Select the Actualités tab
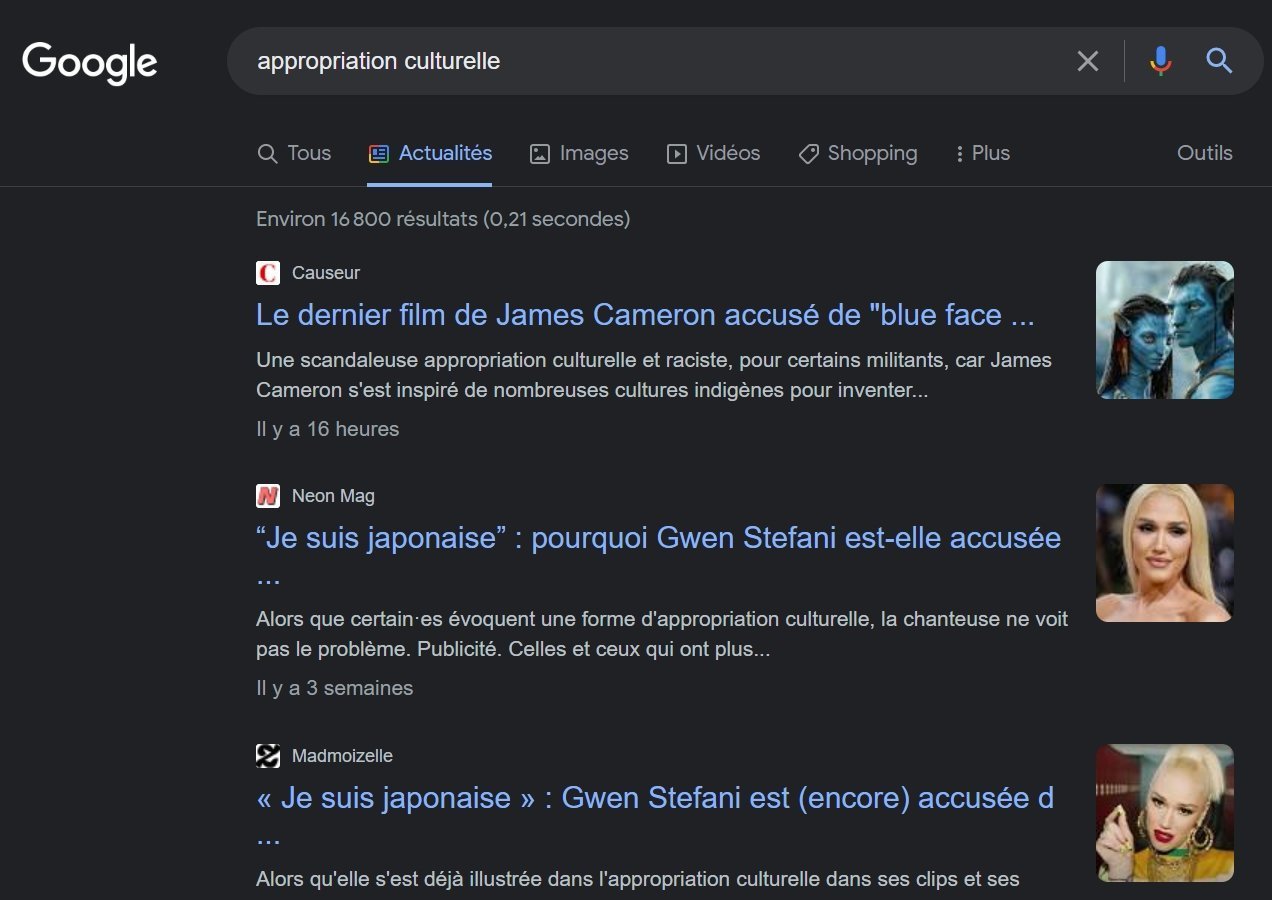 click(430, 153)
